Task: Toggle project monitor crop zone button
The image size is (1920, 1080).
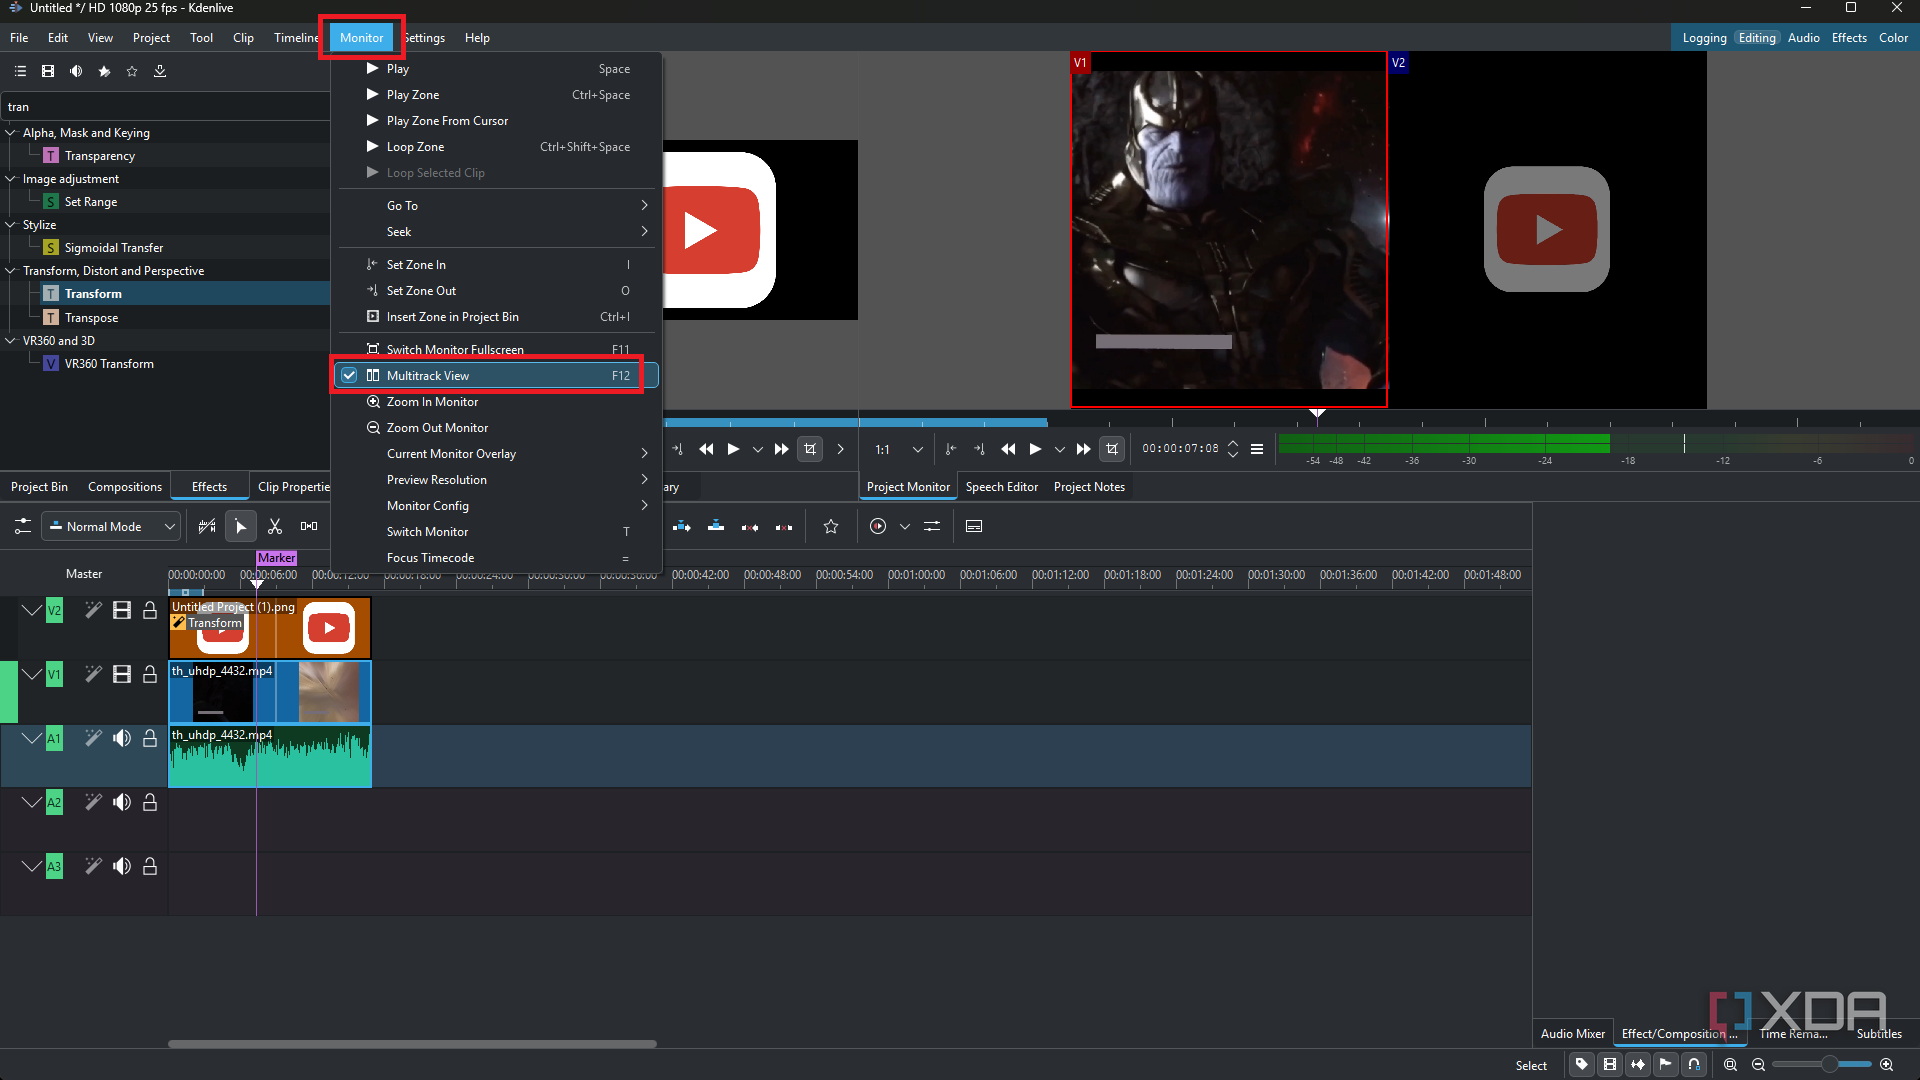Action: 1112,449
